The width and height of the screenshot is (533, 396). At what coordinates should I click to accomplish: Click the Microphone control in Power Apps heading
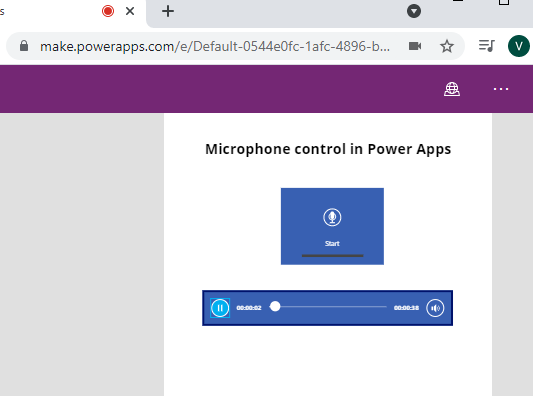pyautogui.click(x=328, y=149)
